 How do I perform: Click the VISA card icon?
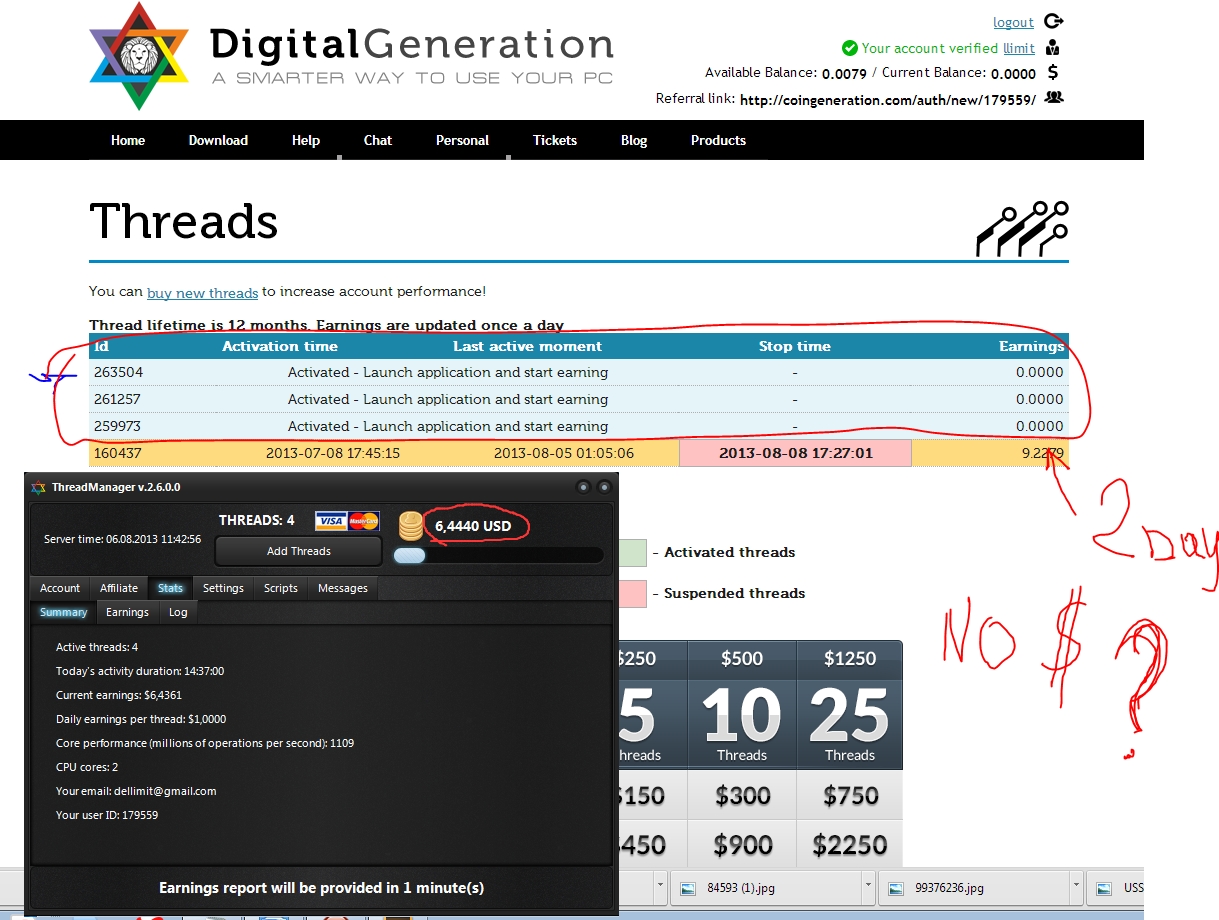coord(331,521)
